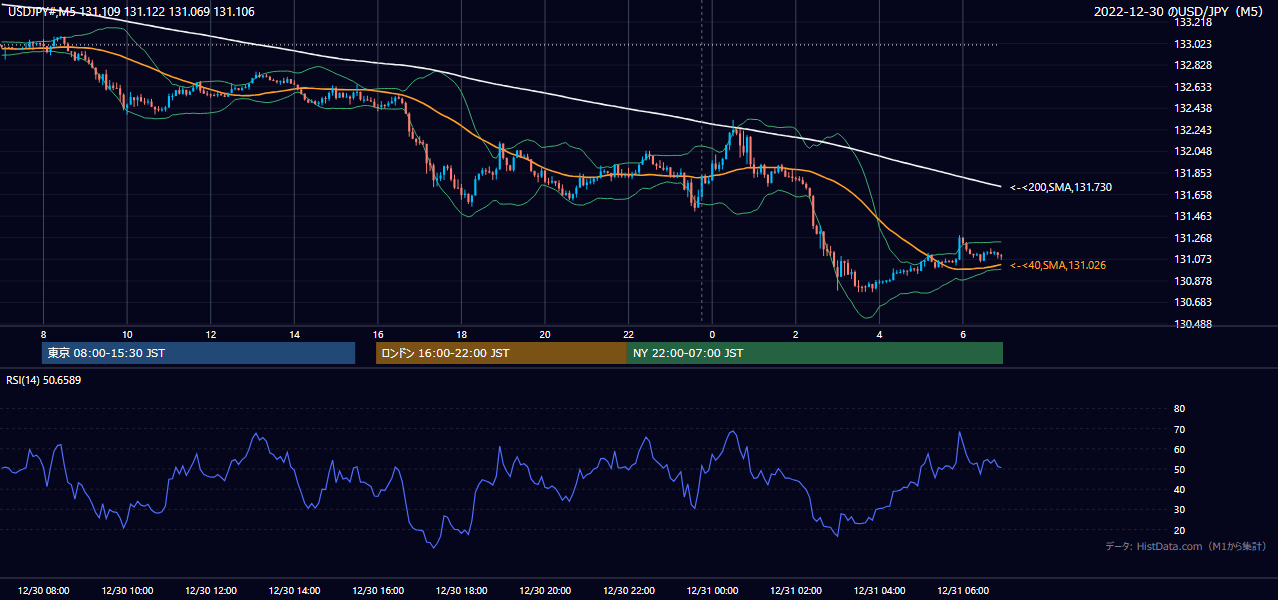
Task: Click price axis label 131.853
Action: [x=1191, y=173]
